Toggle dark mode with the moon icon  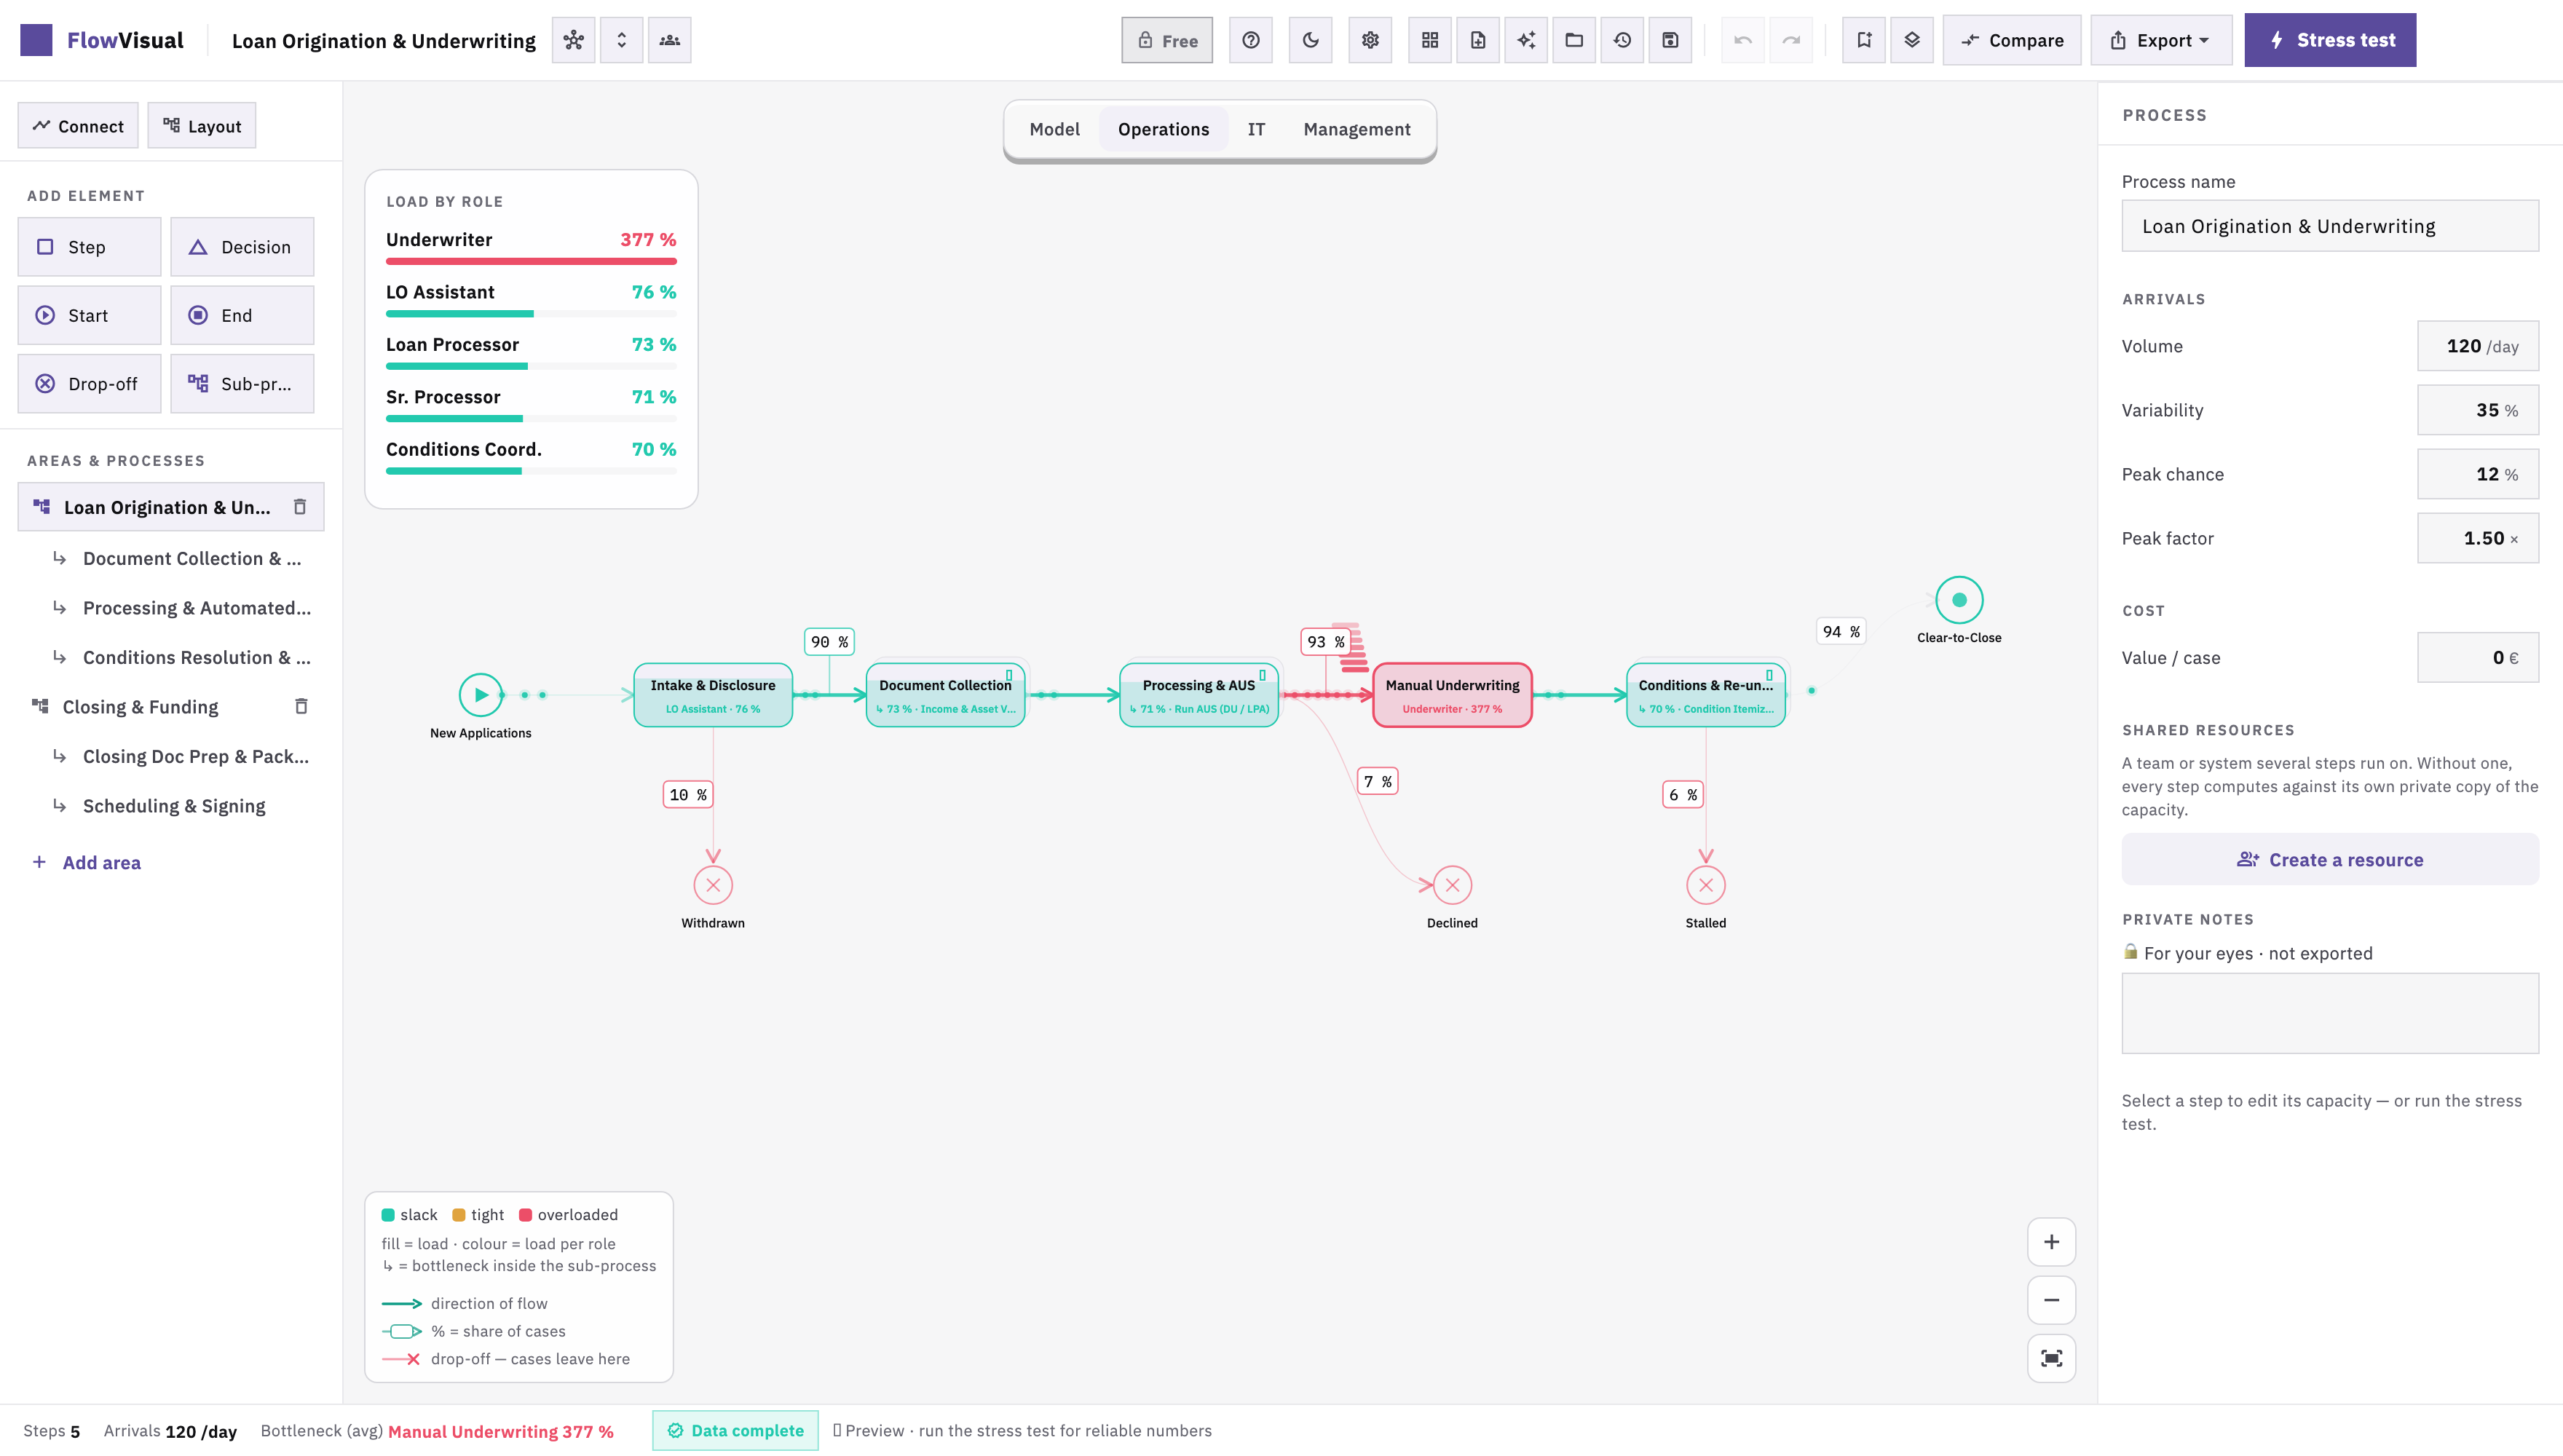(x=1310, y=40)
